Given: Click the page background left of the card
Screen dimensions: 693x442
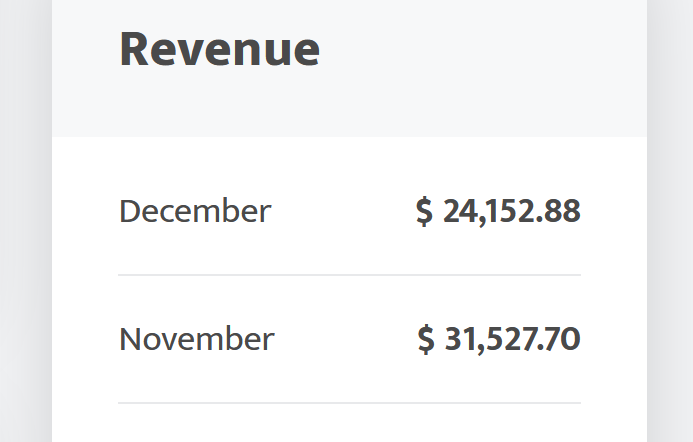Looking at the screenshot, I should pos(24,220).
